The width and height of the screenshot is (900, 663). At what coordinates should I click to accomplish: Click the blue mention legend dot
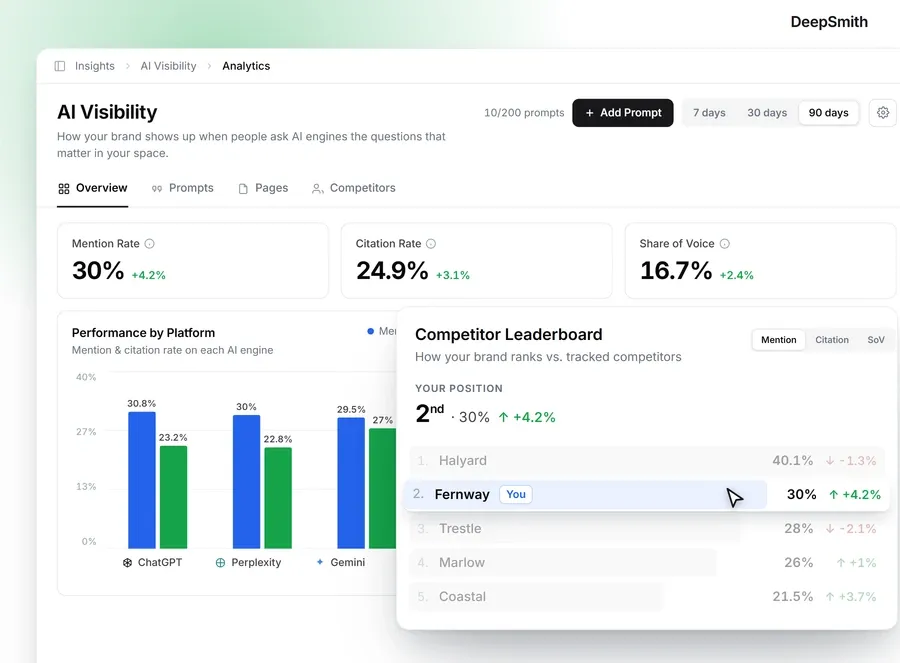pos(370,331)
